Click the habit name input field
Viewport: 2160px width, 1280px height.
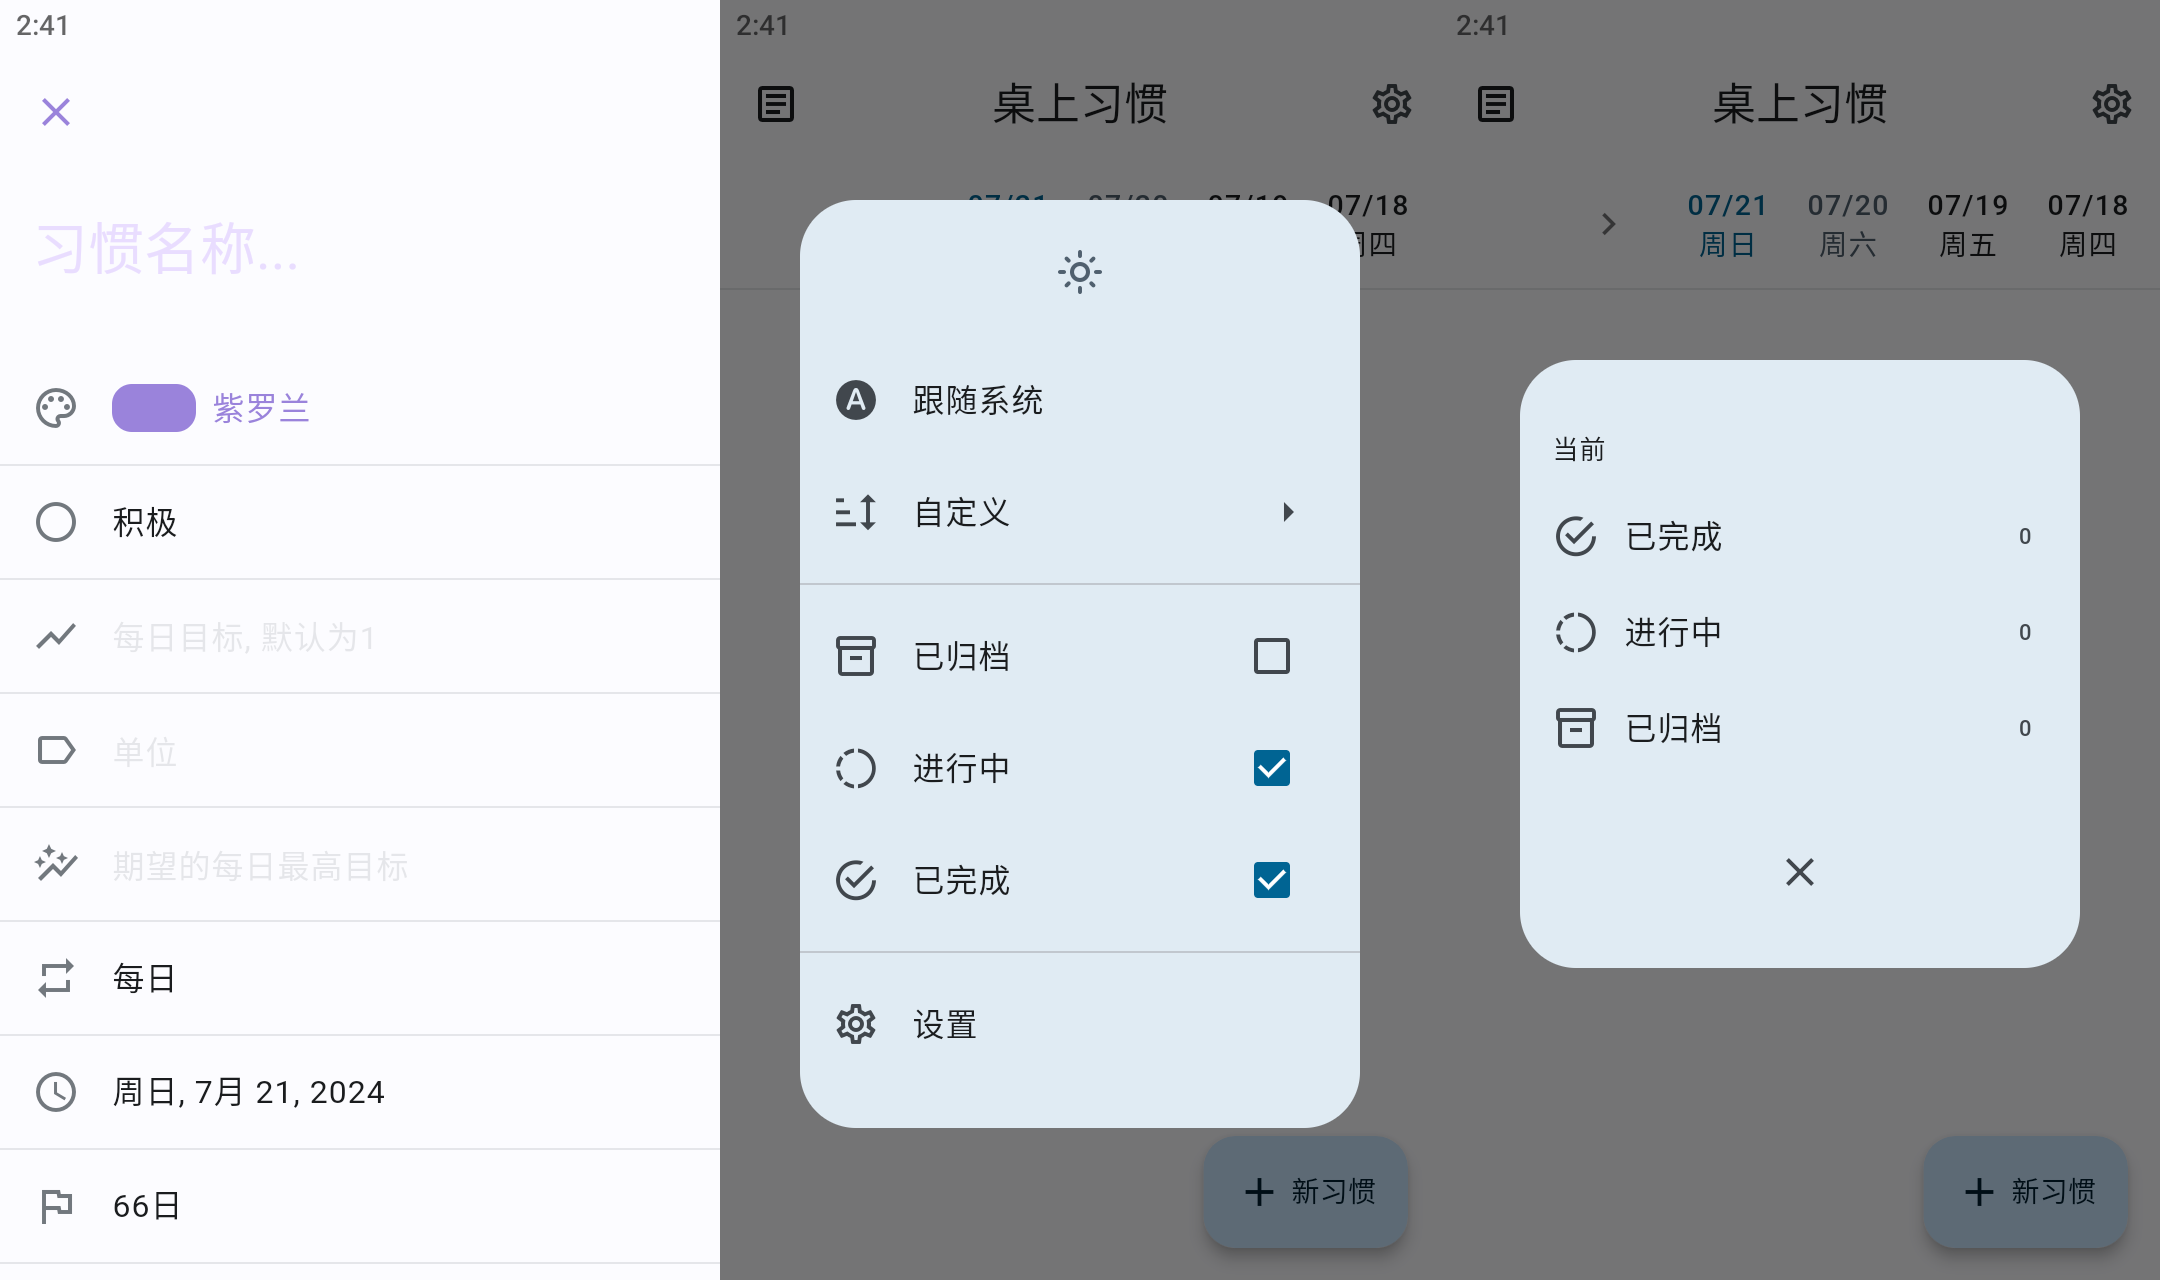pos(360,248)
